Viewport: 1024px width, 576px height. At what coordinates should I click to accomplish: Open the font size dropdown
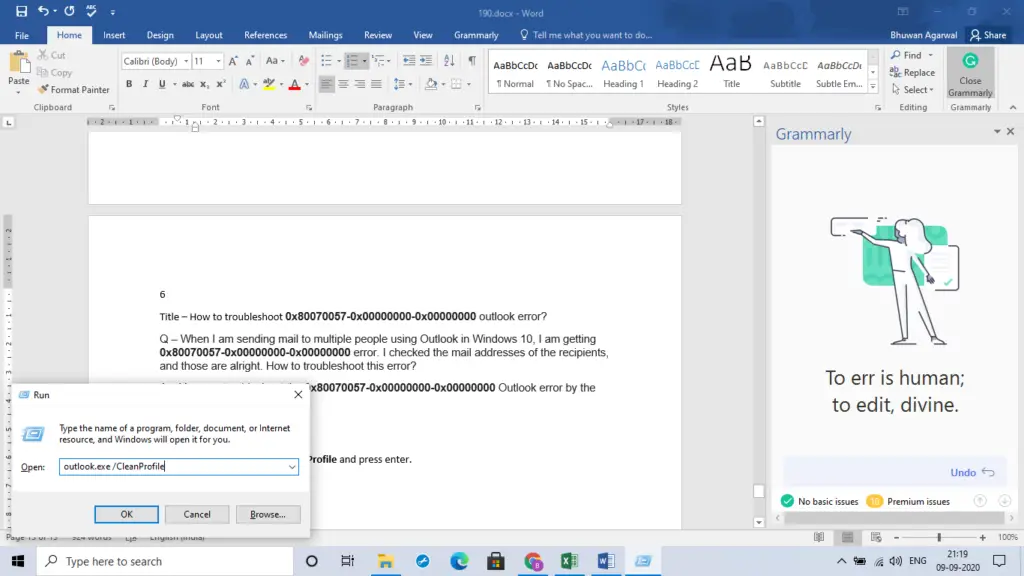(x=218, y=61)
